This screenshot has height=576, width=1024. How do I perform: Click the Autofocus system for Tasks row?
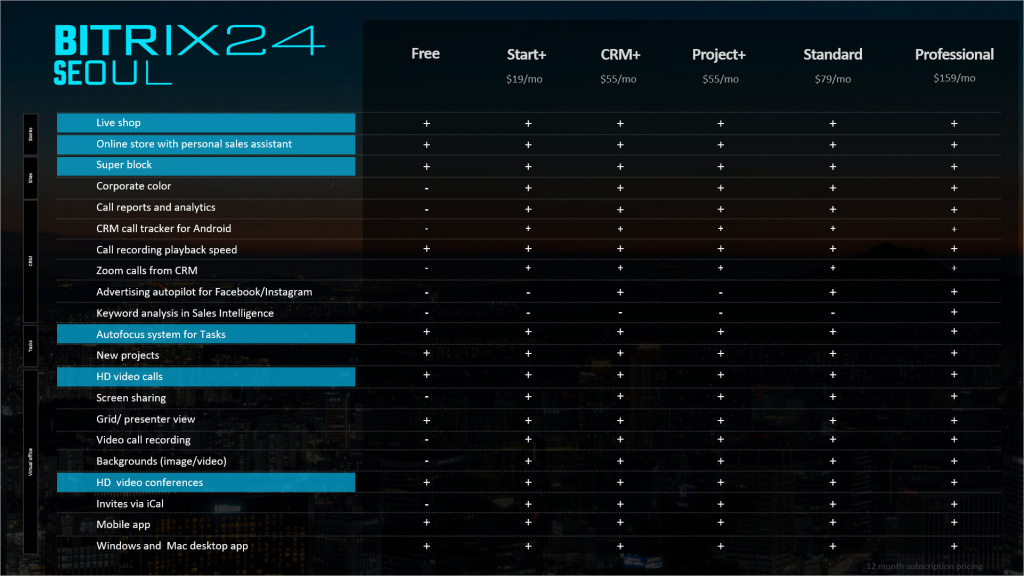206,334
